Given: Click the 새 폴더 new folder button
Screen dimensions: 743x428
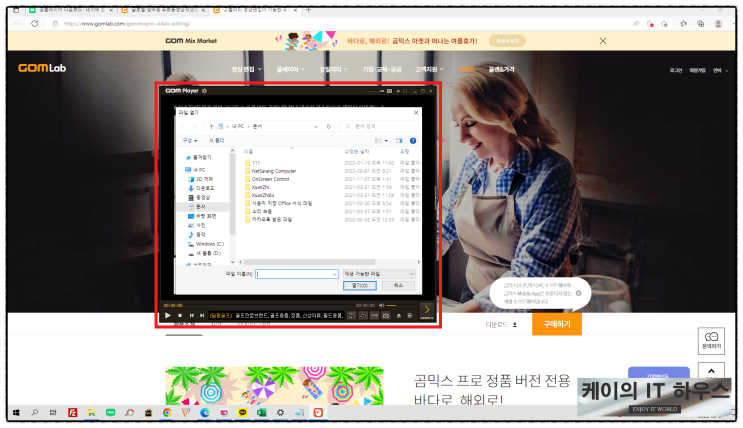Looking at the screenshot, I should tap(217, 141).
